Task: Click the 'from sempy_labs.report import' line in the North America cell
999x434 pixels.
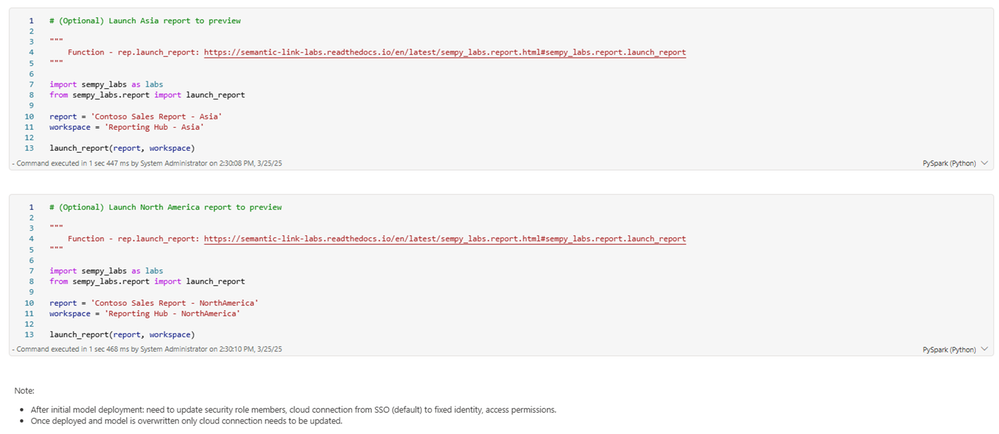Action: (x=147, y=281)
